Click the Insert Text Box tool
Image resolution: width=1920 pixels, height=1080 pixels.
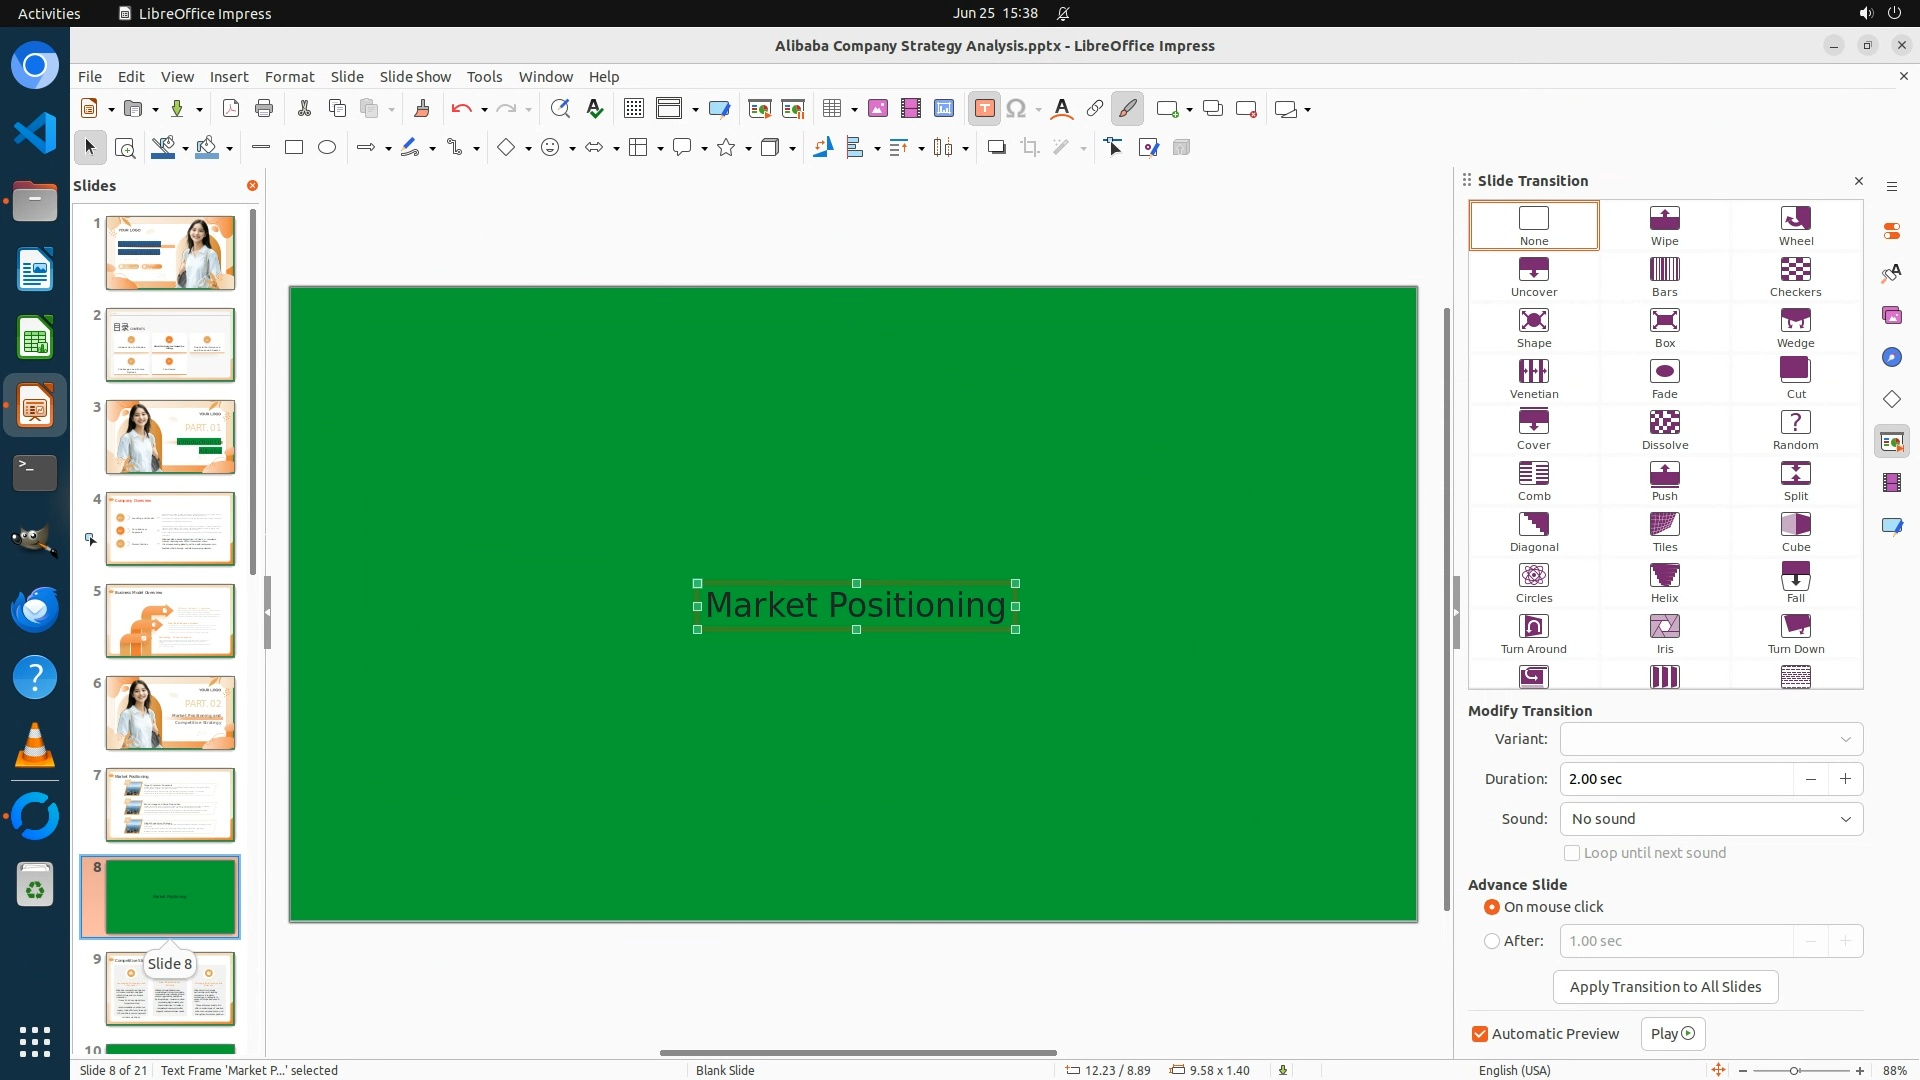pyautogui.click(x=984, y=109)
